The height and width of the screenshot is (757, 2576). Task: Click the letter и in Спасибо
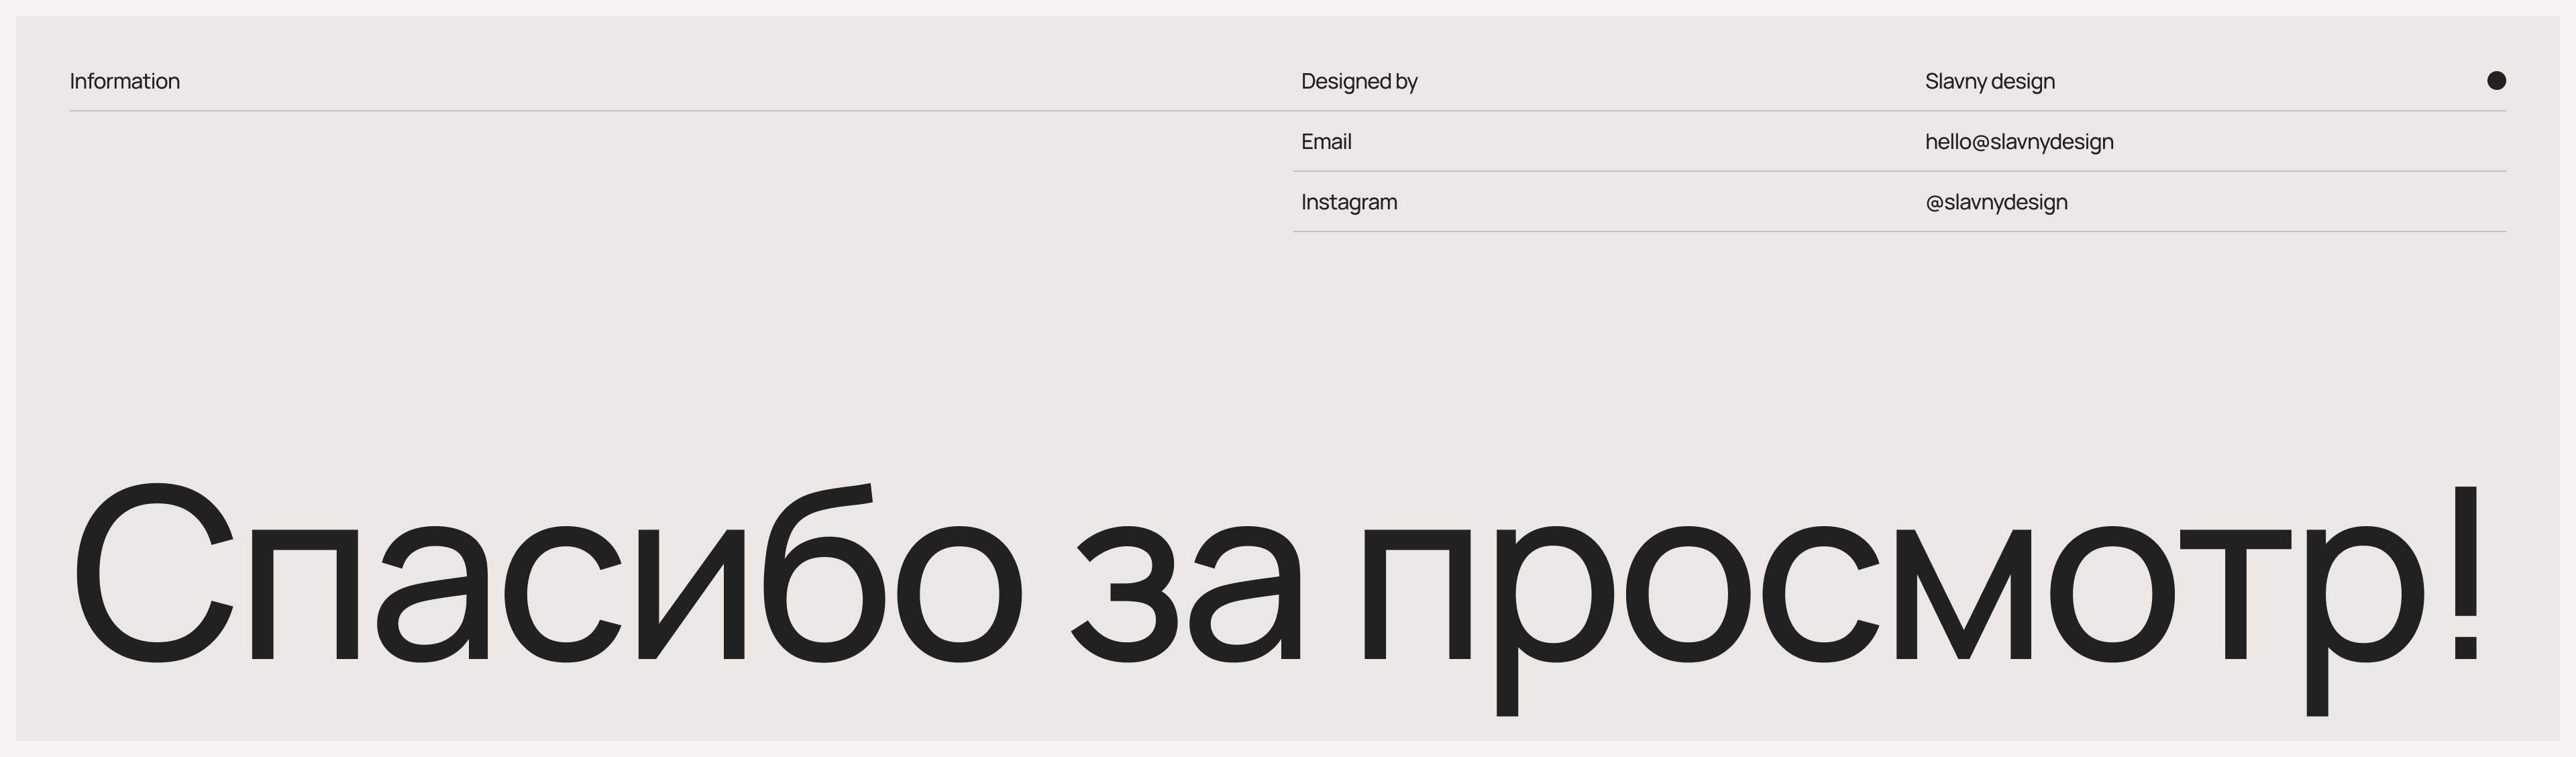[692, 595]
